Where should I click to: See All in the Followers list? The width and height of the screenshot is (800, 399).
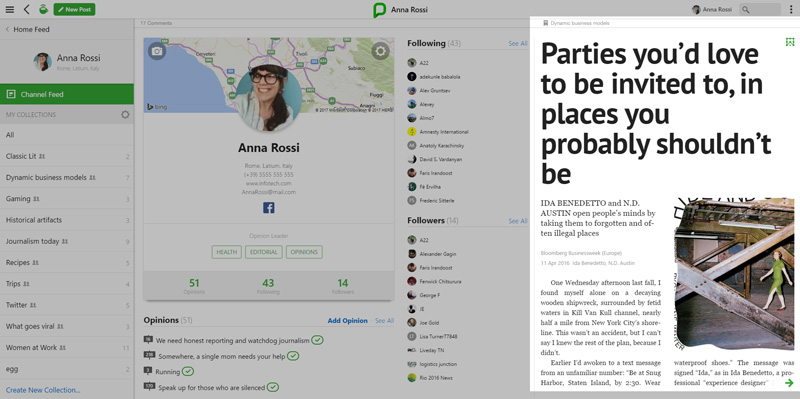click(x=518, y=221)
